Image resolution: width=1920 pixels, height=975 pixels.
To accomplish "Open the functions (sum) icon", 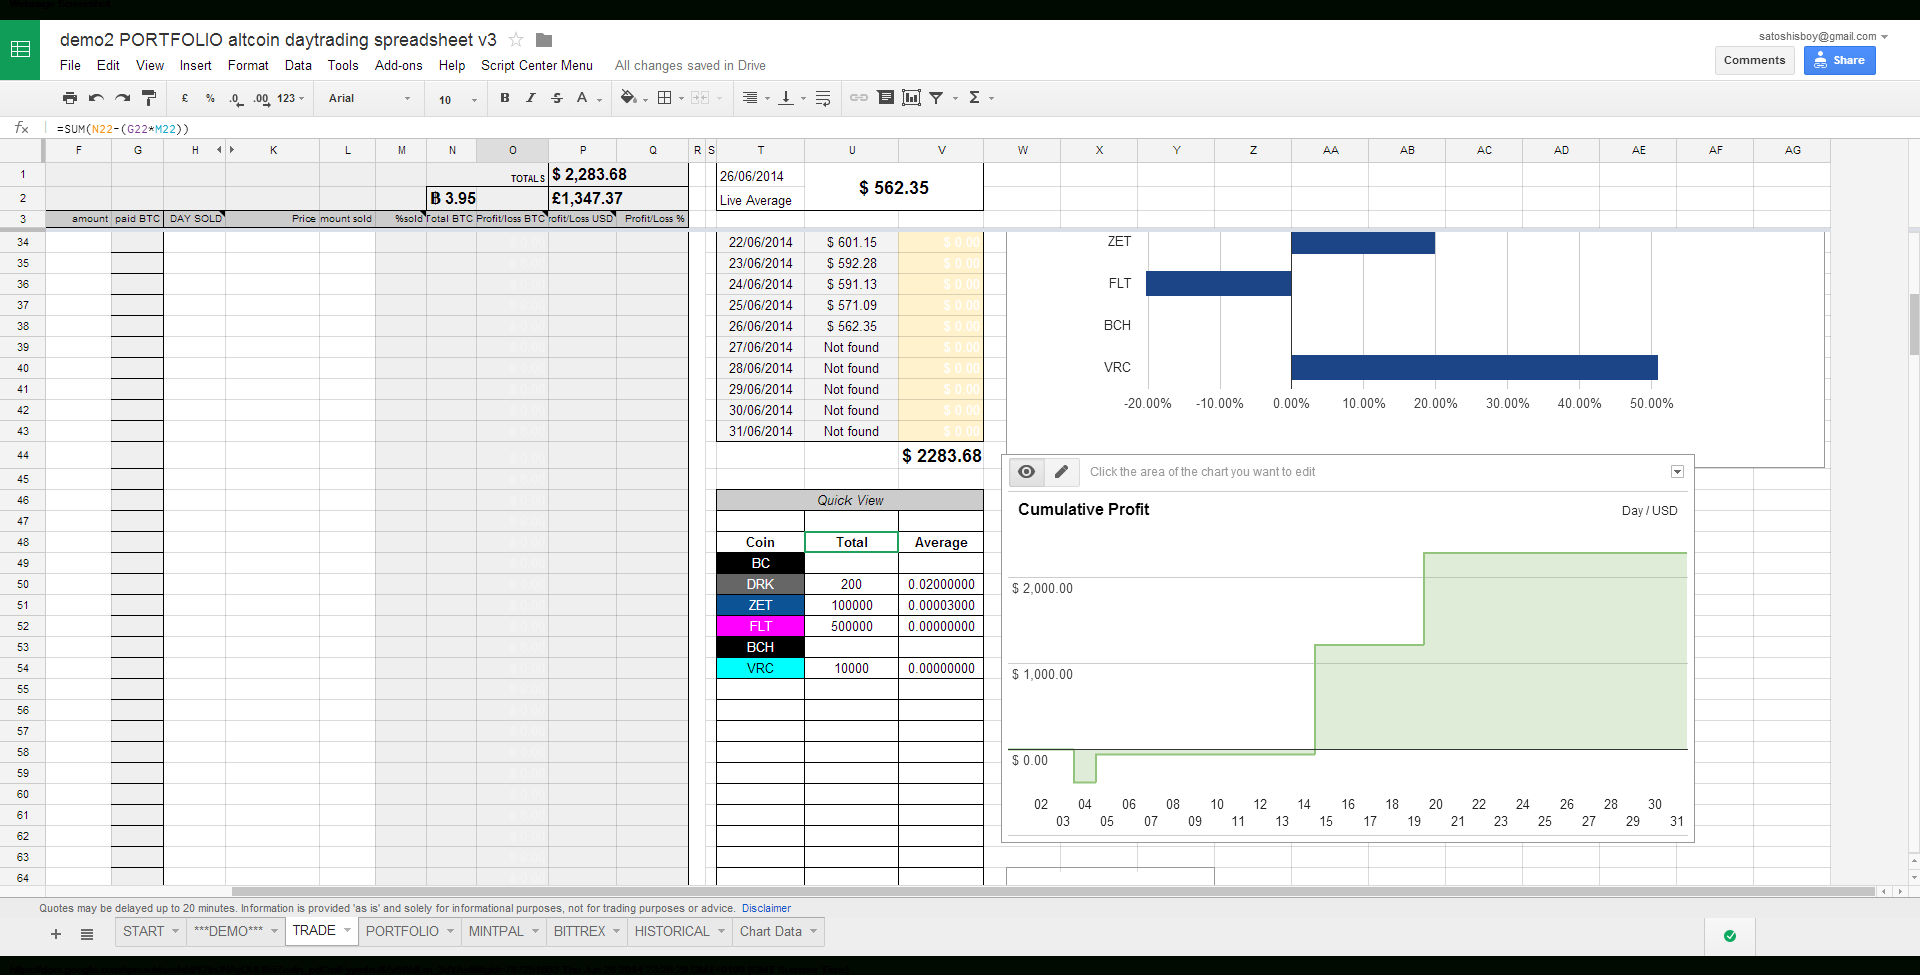I will [x=975, y=98].
